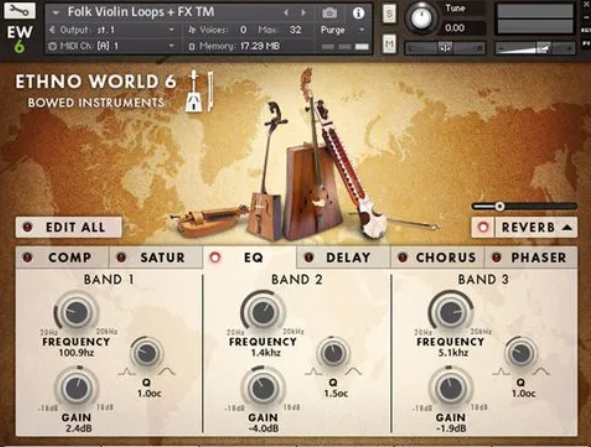Click Band 3 gain value -1.9dB
The image size is (591, 447).
451,428
